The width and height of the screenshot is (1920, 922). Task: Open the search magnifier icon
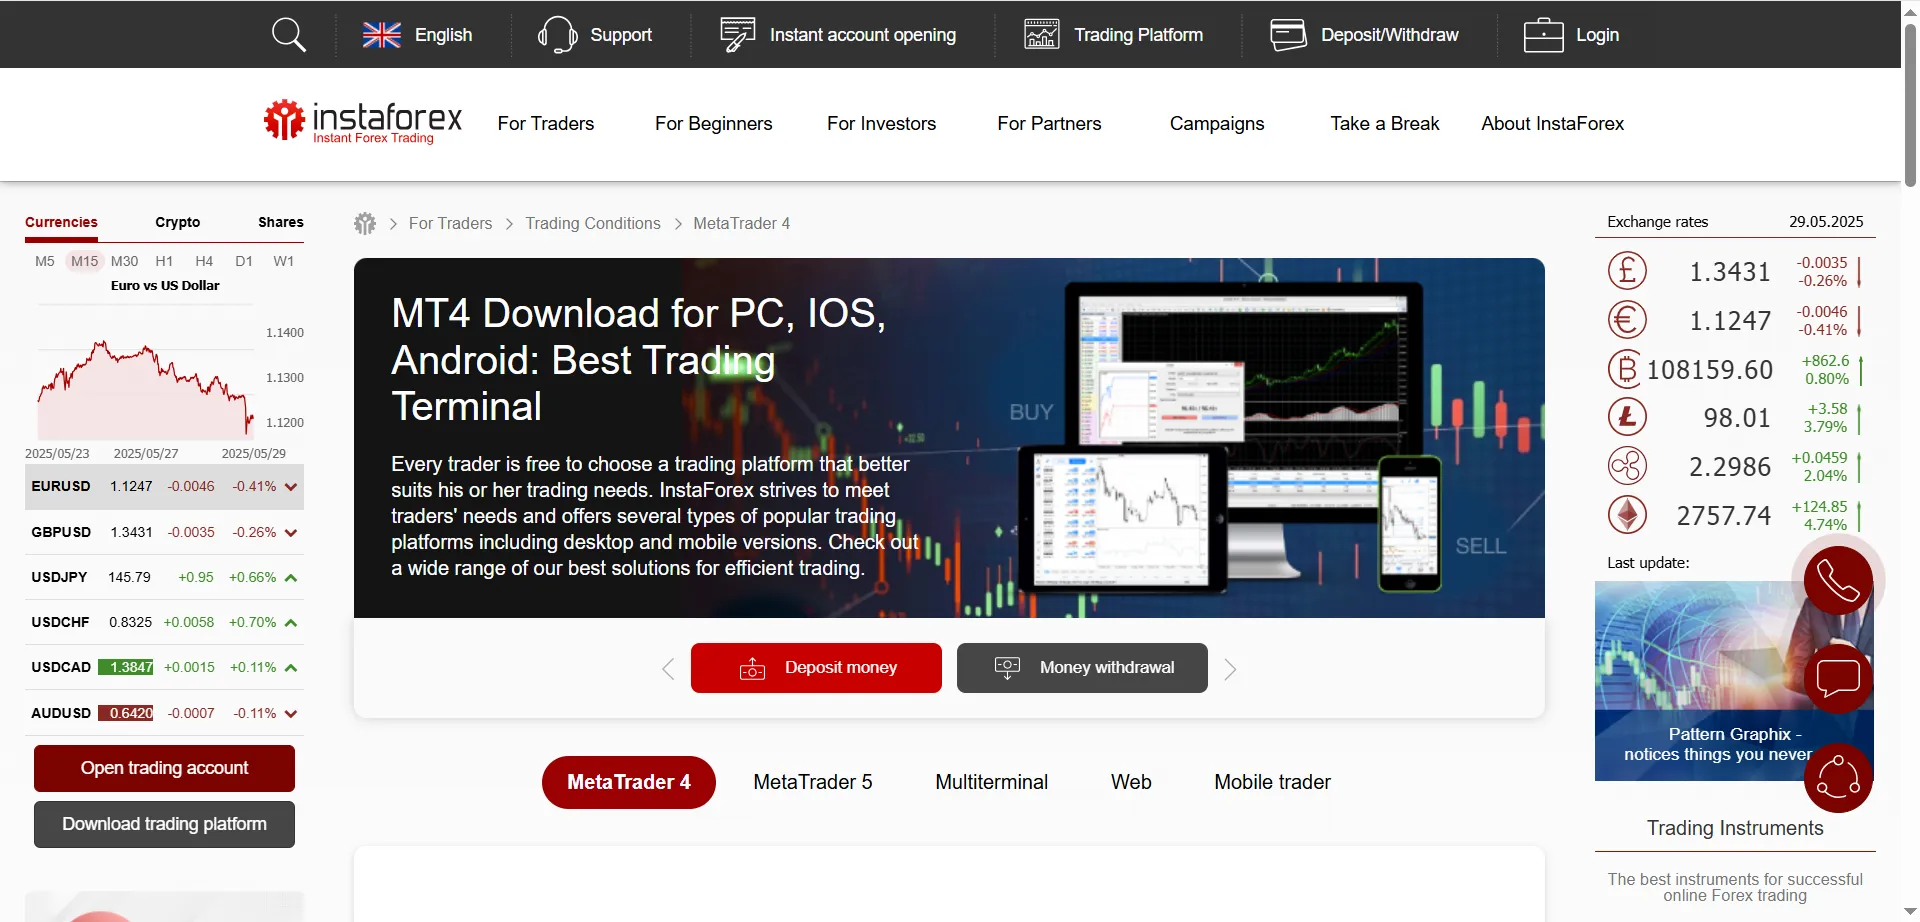pos(289,35)
